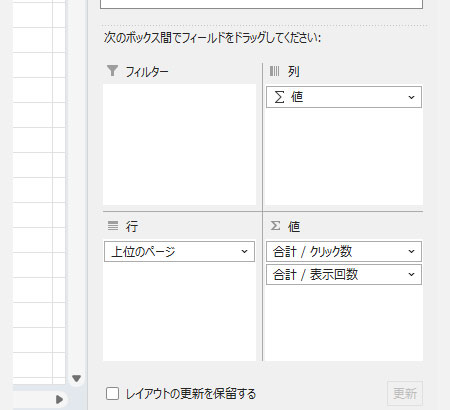Click the spreadsheet scroll-right arrow
The width and height of the screenshot is (450, 410).
[59, 399]
